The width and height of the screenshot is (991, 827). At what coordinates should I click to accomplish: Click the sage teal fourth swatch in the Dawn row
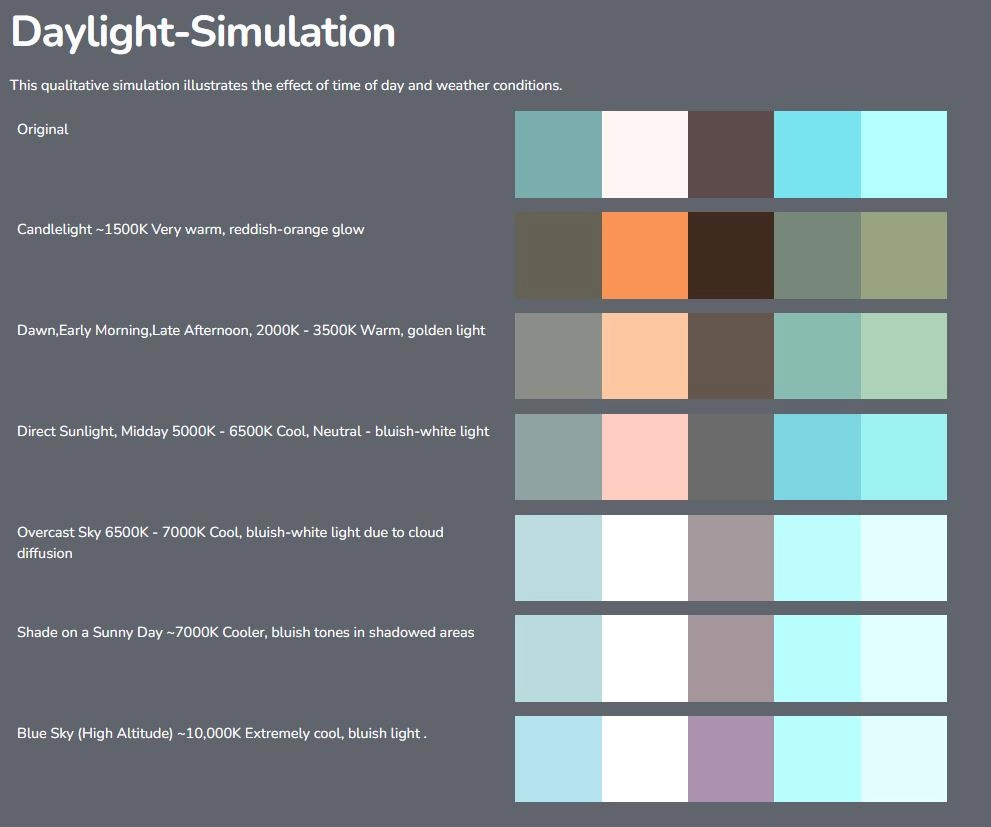[x=817, y=356]
